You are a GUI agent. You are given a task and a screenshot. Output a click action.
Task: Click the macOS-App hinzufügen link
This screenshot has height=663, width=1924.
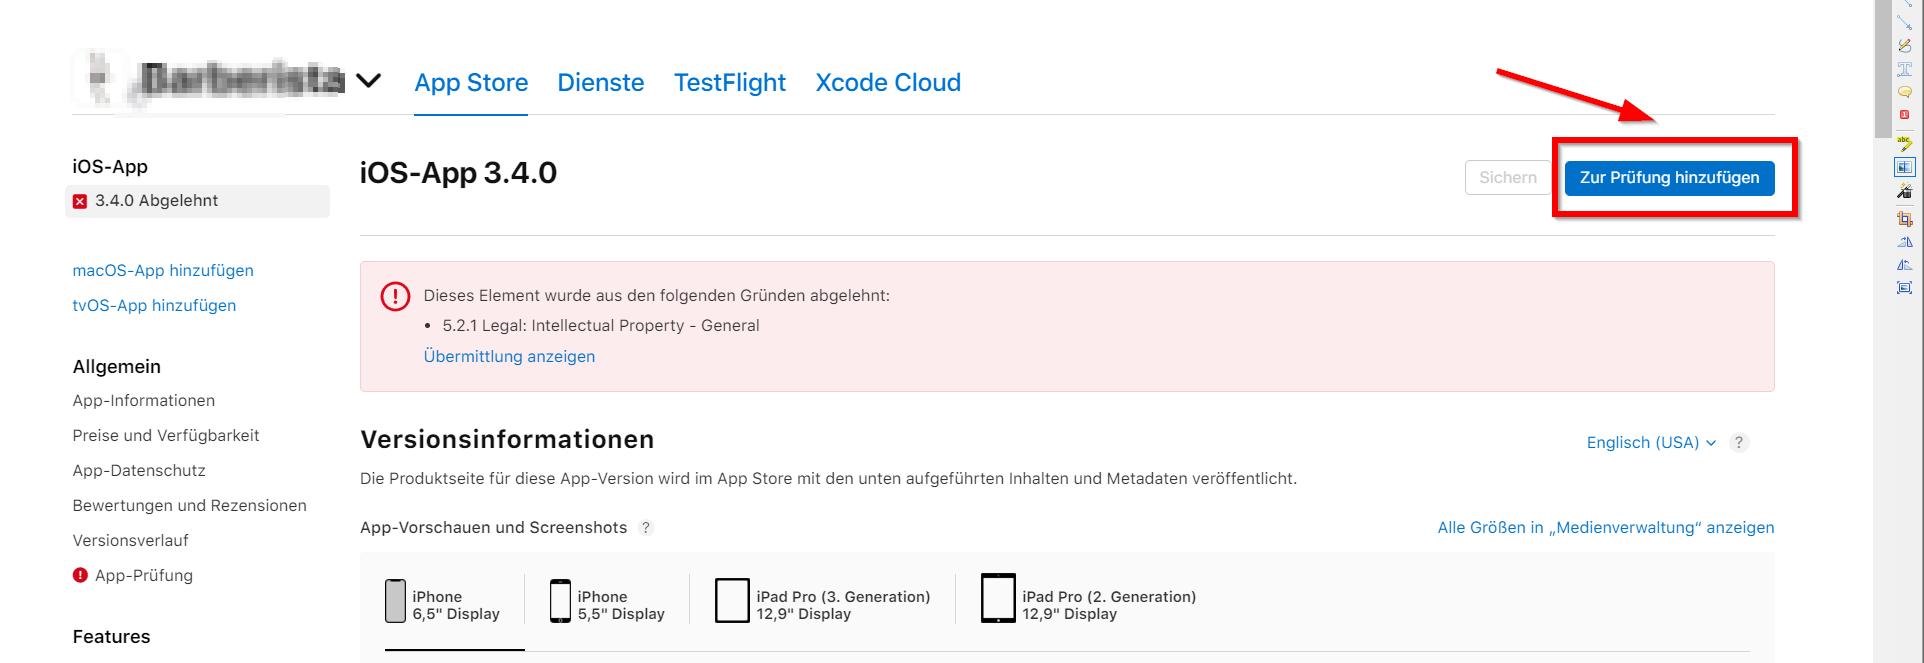pos(163,270)
